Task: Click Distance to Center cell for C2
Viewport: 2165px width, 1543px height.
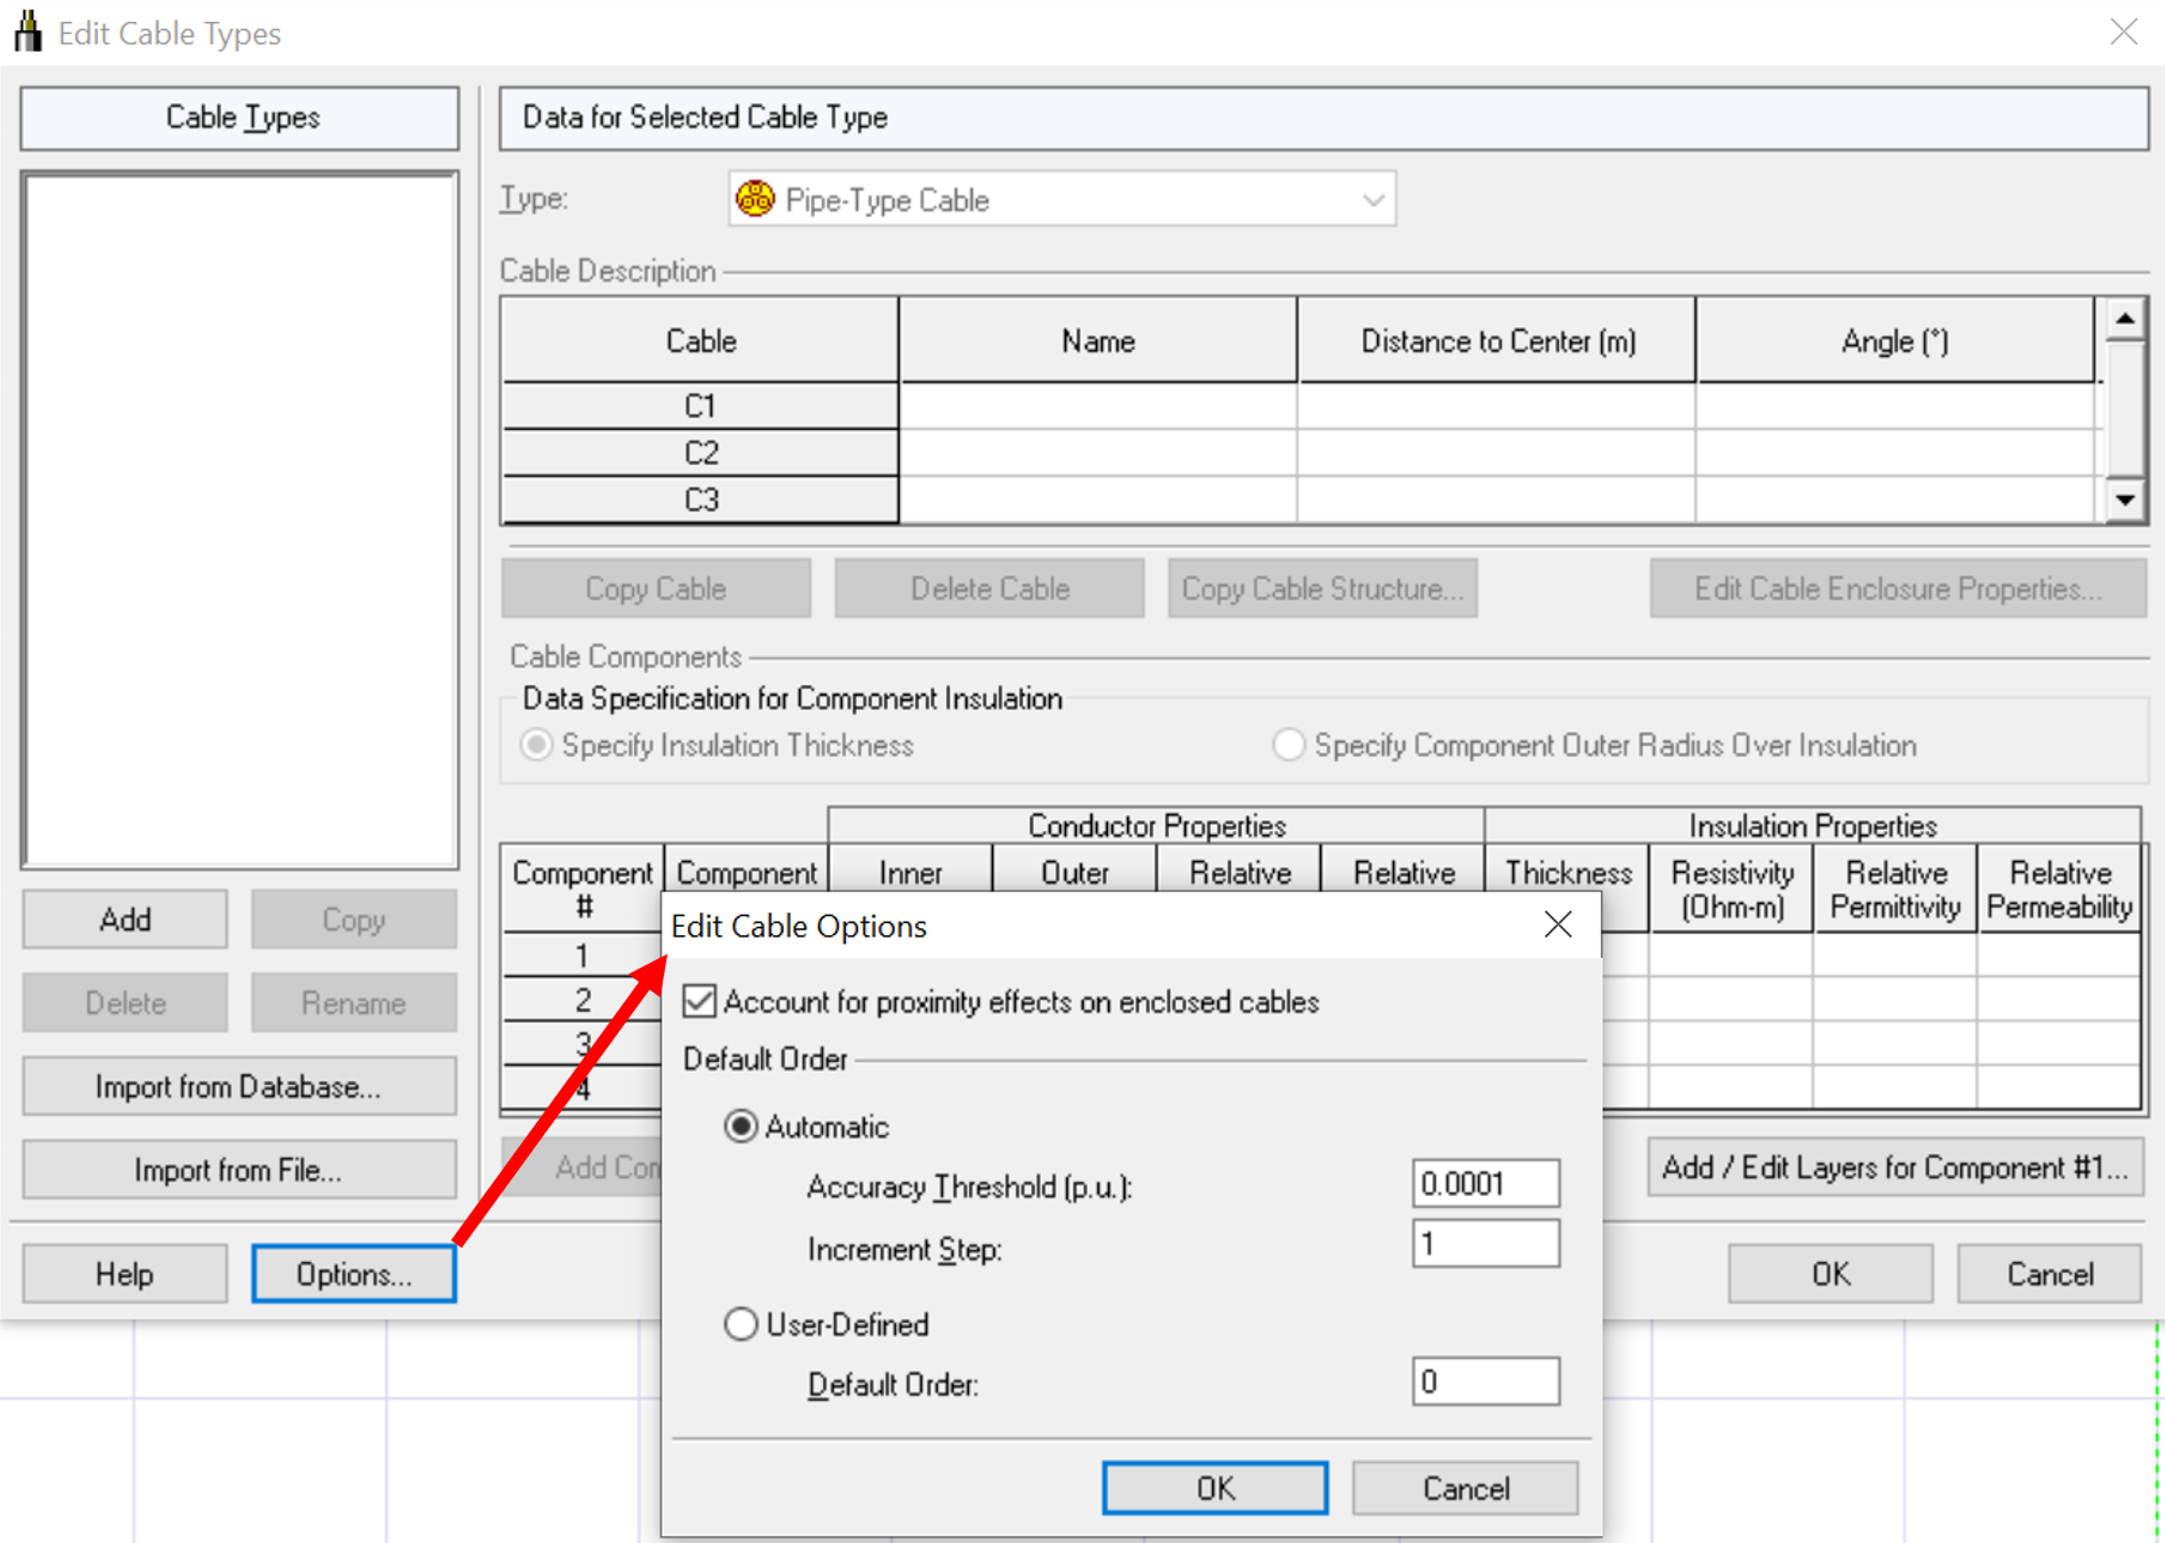Action: [1497, 453]
